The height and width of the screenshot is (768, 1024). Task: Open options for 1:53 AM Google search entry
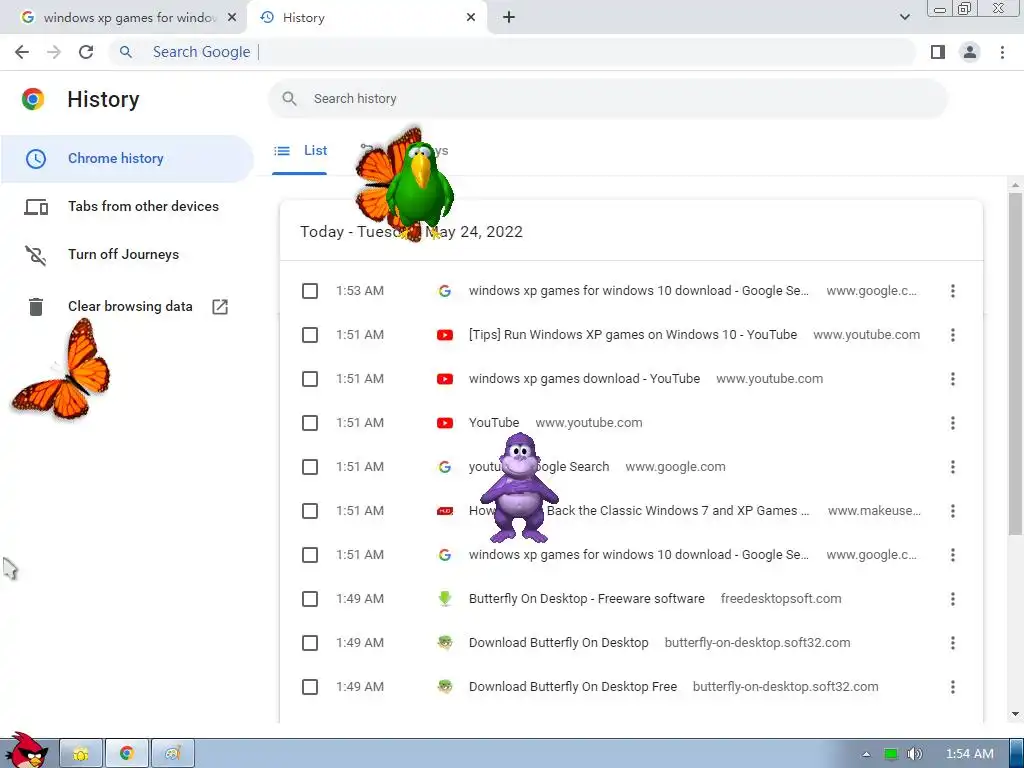953,291
